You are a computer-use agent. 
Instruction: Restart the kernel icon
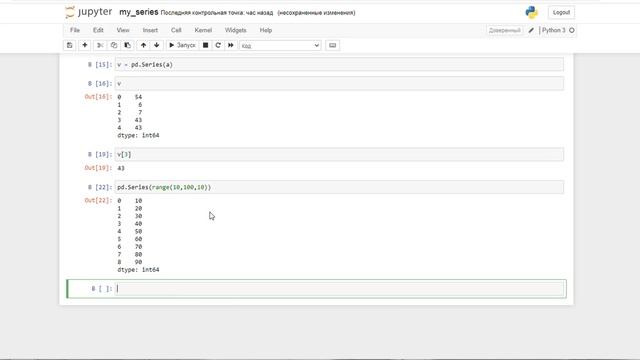[218, 45]
